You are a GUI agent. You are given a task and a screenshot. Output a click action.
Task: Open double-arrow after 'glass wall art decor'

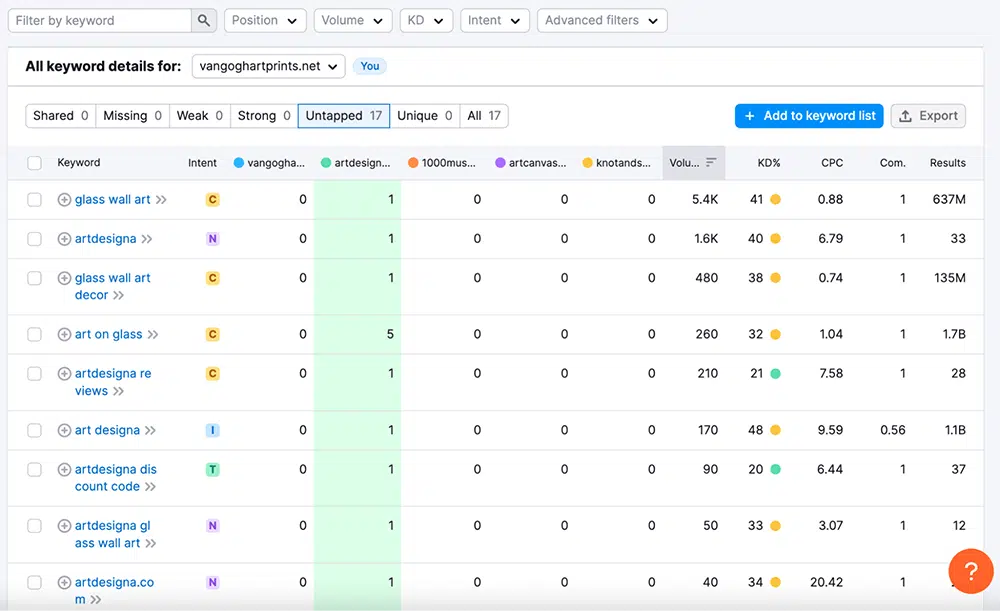tap(118, 295)
